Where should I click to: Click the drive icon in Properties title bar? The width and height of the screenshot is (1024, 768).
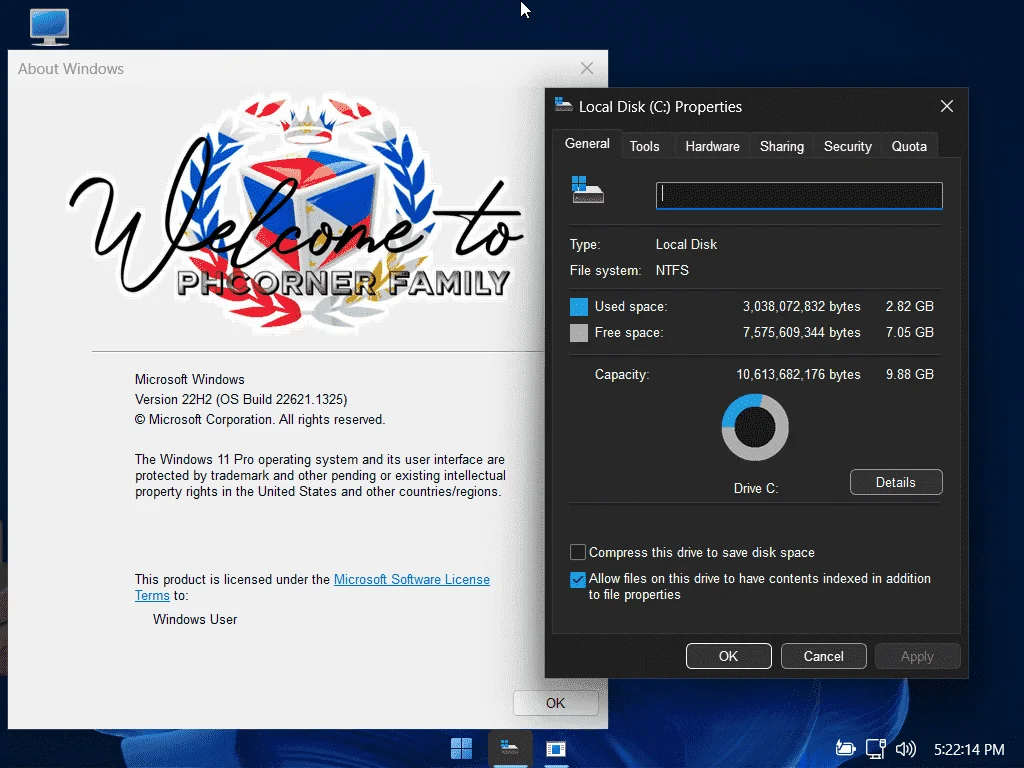tap(563, 105)
